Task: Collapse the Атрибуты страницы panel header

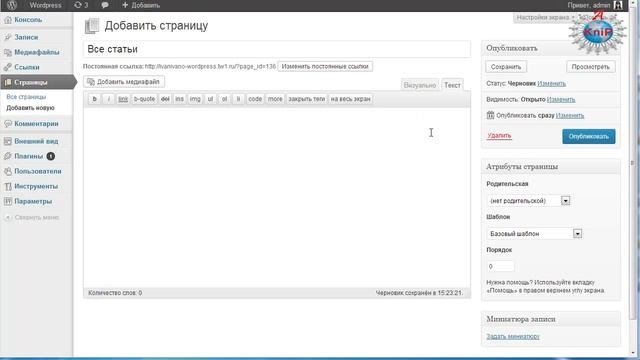Action: (551, 167)
